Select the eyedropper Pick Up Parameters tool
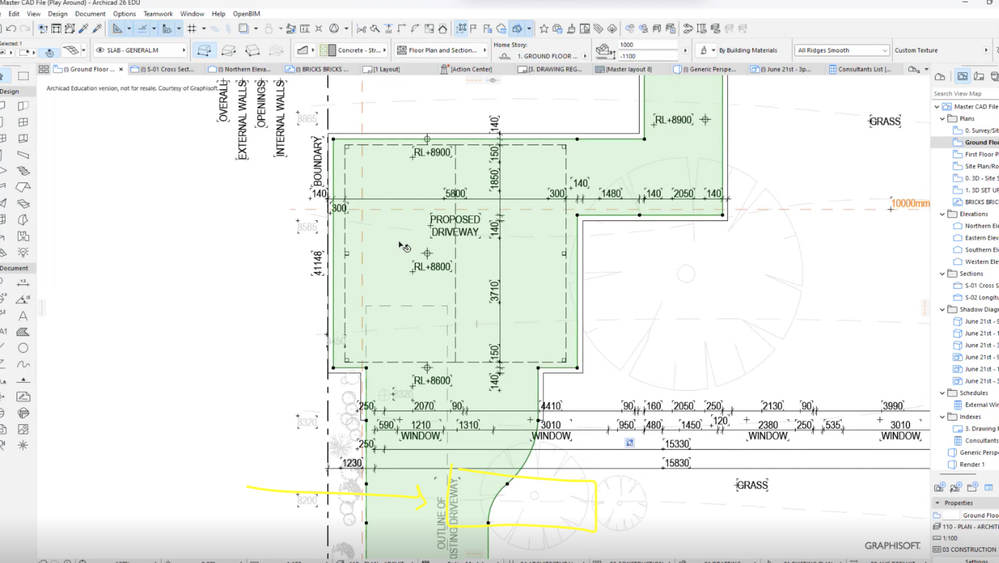This screenshot has width=999, height=563. coord(83,29)
